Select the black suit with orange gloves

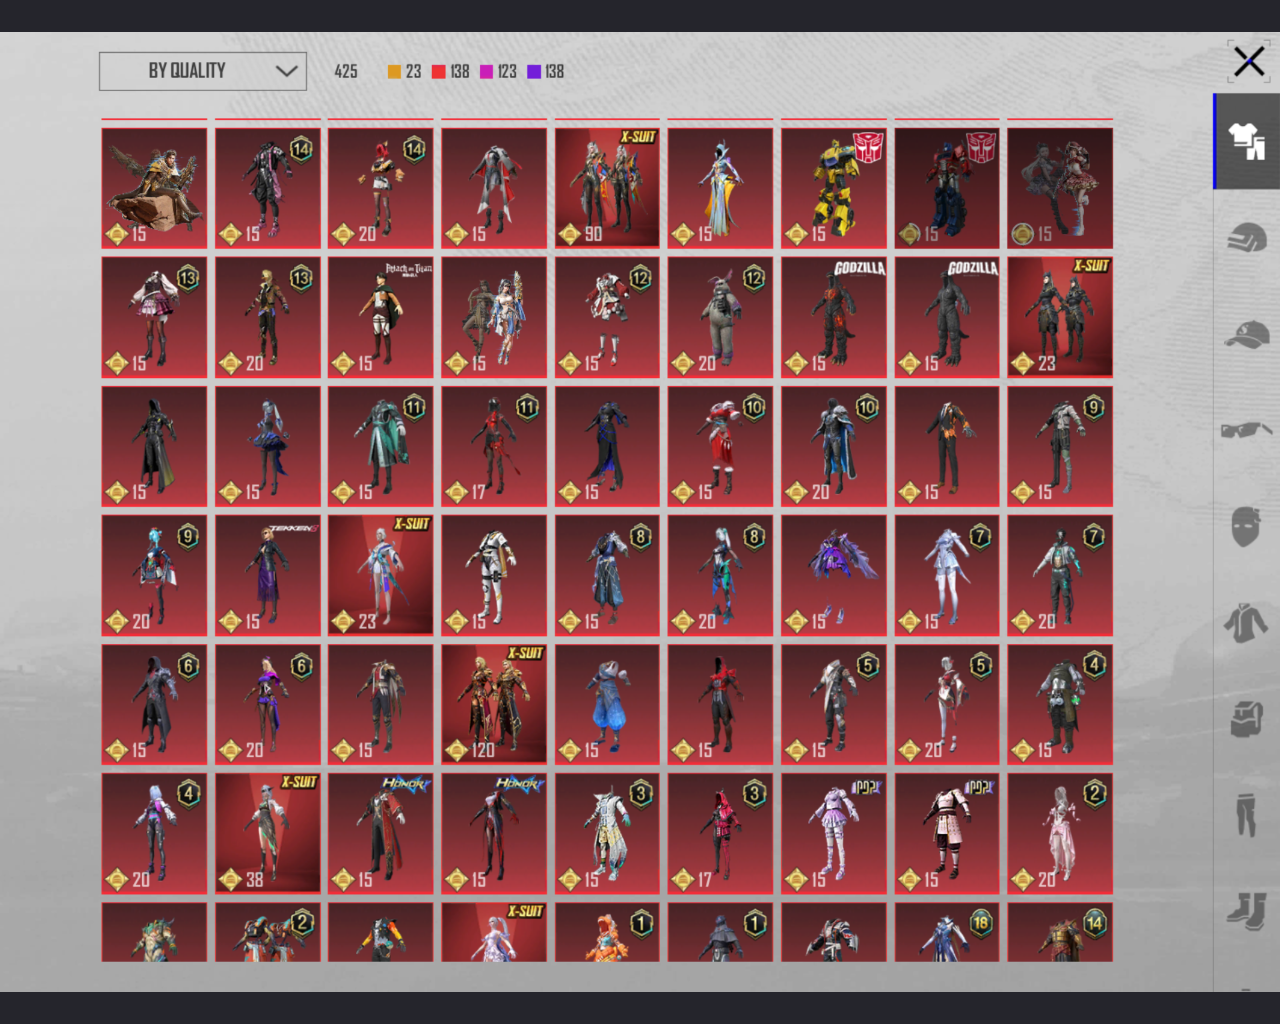pos(947,446)
